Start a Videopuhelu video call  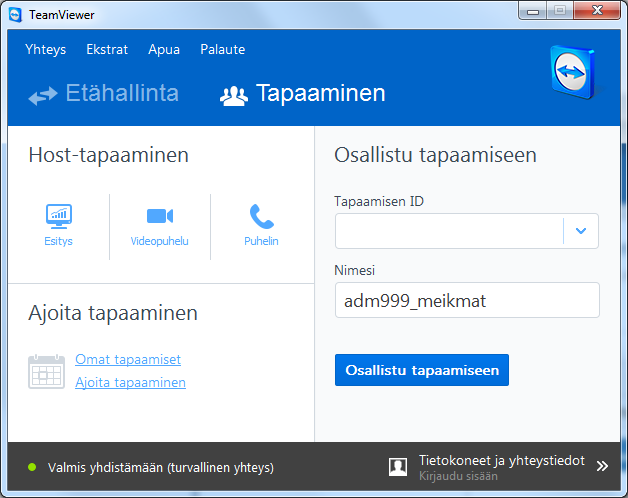point(159,225)
